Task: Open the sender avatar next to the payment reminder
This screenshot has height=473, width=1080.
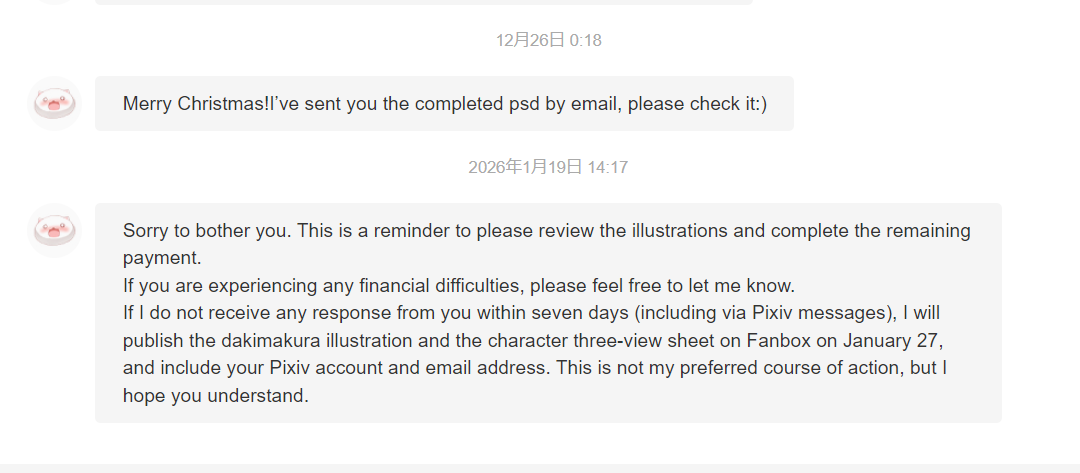Action: [54, 230]
